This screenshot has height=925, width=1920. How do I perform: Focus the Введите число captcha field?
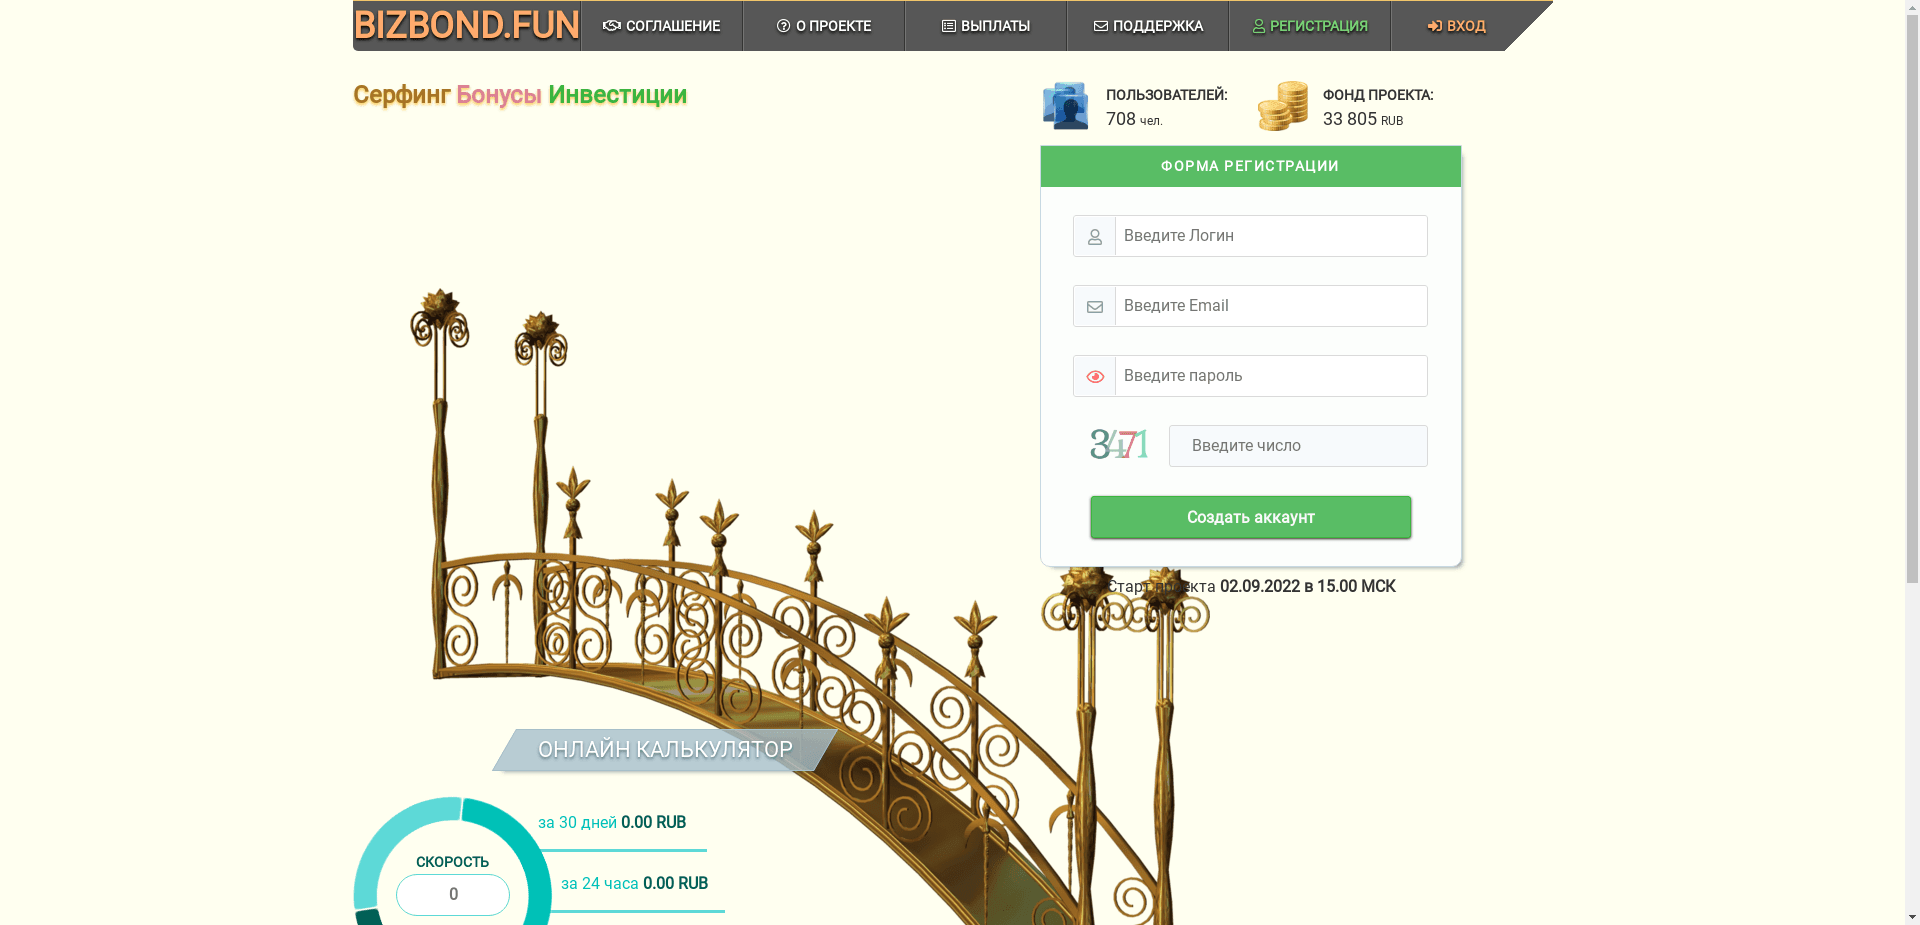[x=1297, y=446]
